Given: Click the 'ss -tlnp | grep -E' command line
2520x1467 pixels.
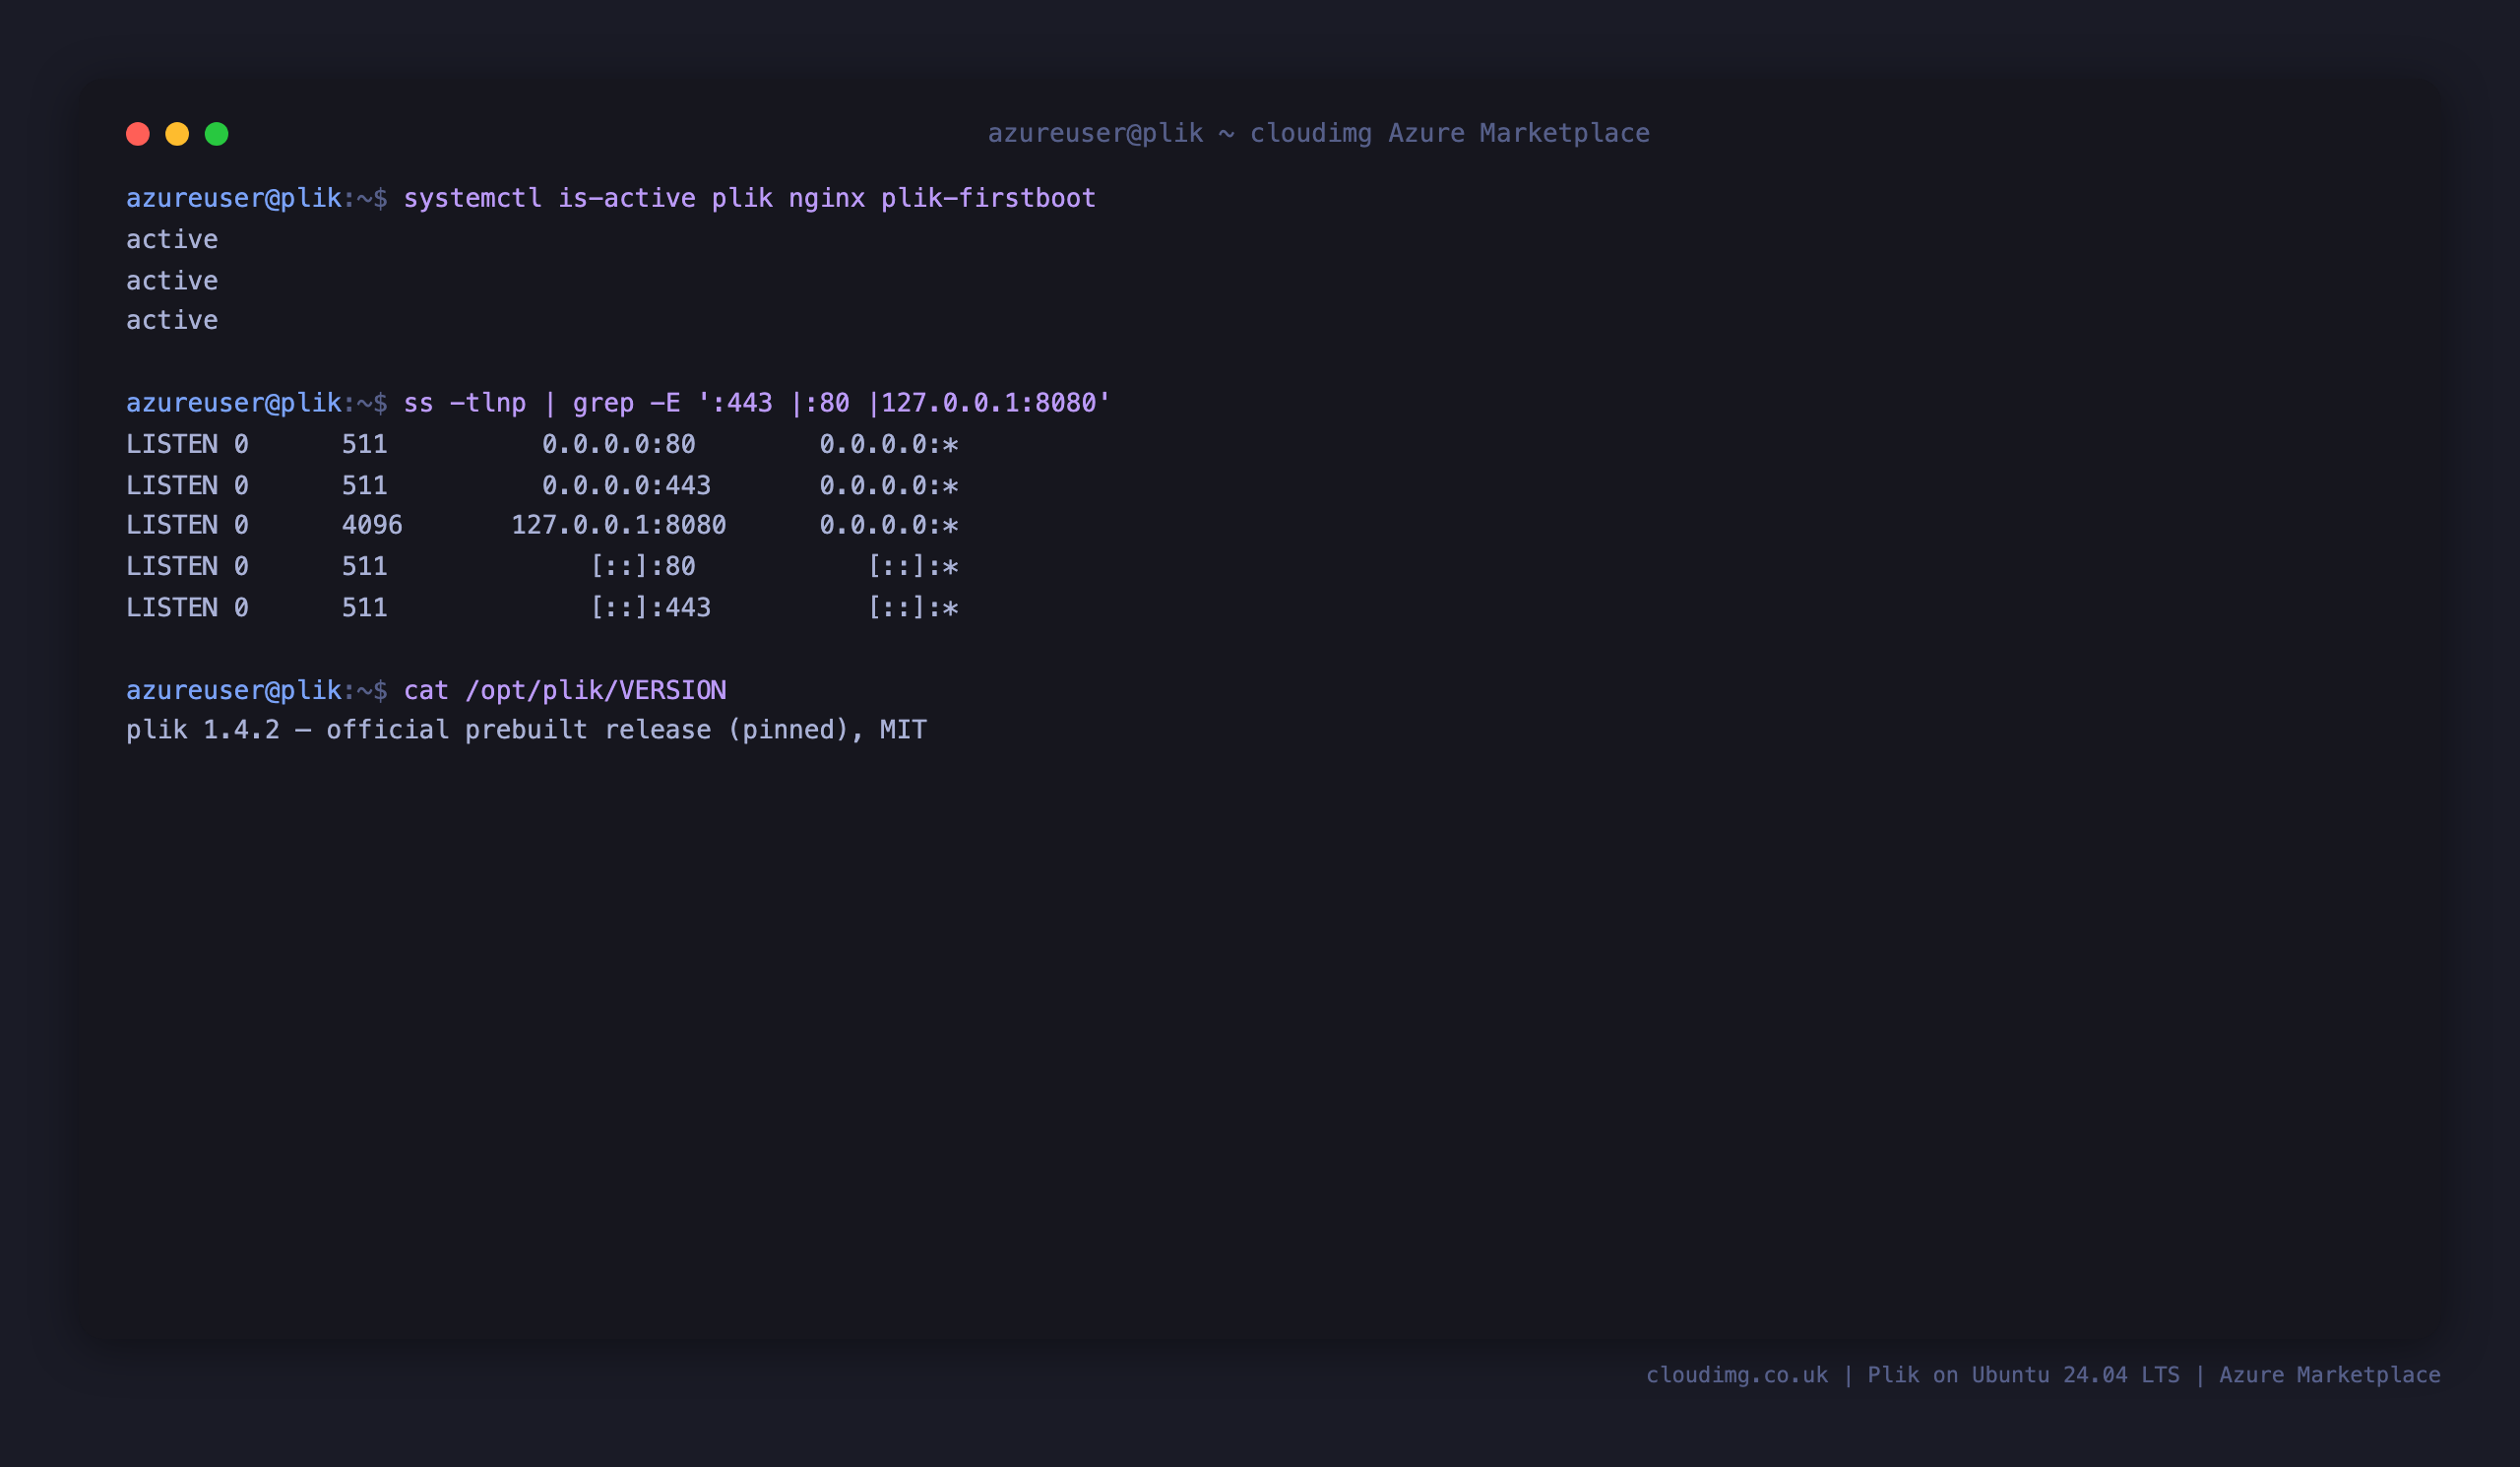Looking at the screenshot, I should pos(757,403).
